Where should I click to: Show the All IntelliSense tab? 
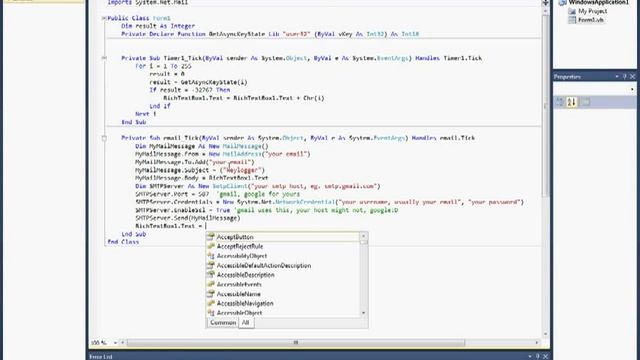tap(245, 322)
